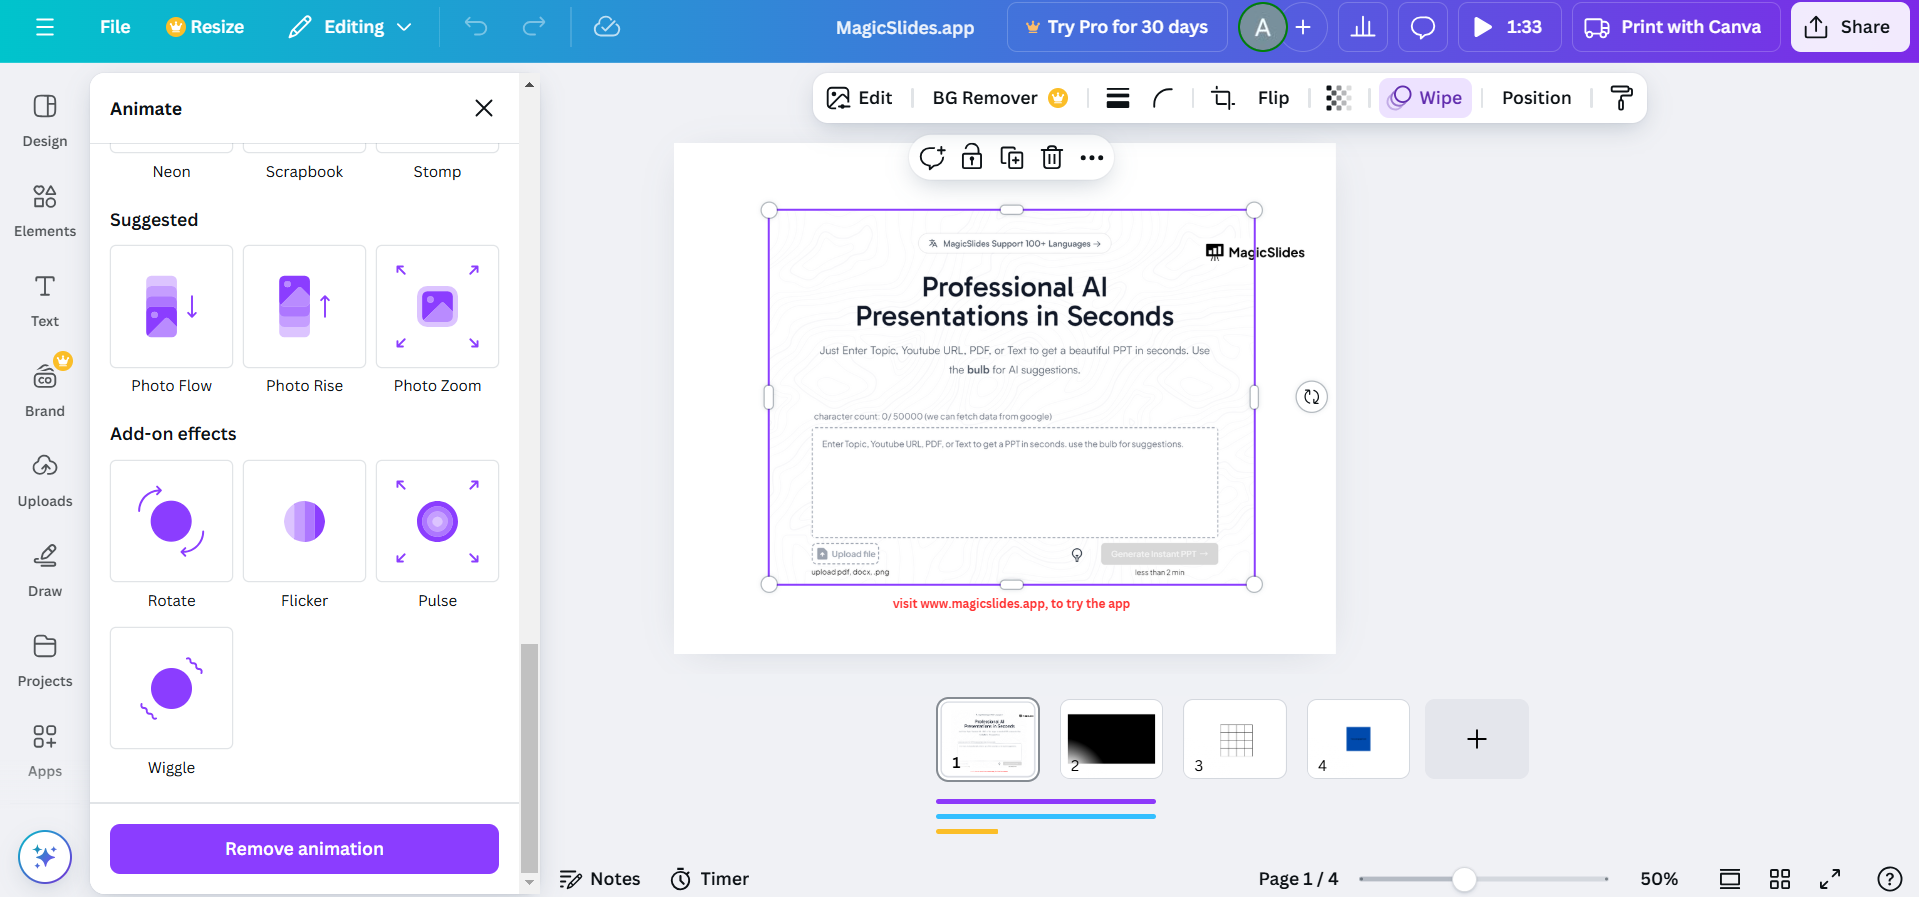Add a new page
This screenshot has width=1919, height=897.
point(1477,739)
